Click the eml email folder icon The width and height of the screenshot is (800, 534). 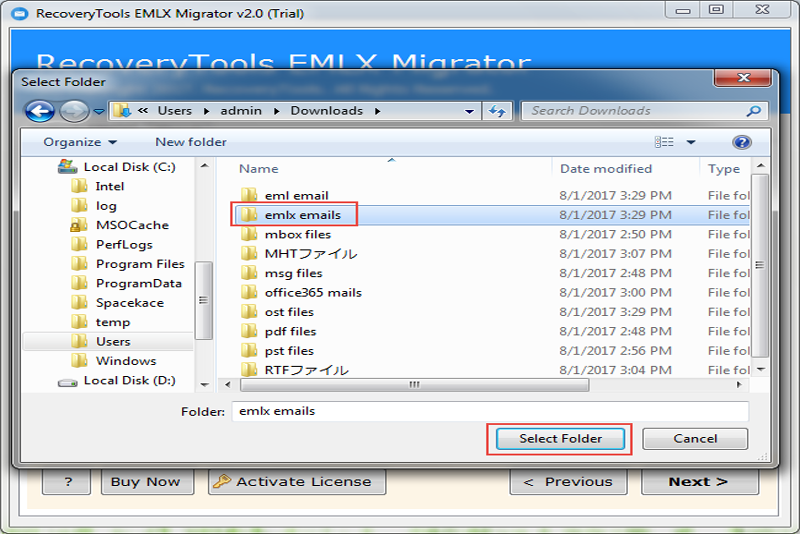(249, 194)
